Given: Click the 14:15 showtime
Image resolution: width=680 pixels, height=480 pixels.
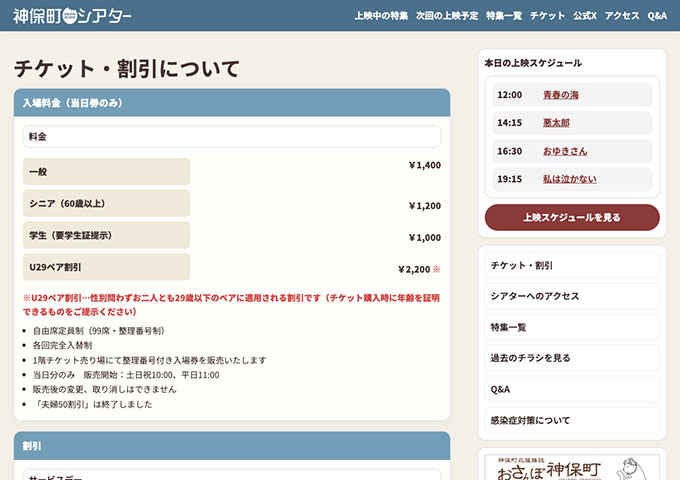Looking at the screenshot, I should [x=510, y=123].
